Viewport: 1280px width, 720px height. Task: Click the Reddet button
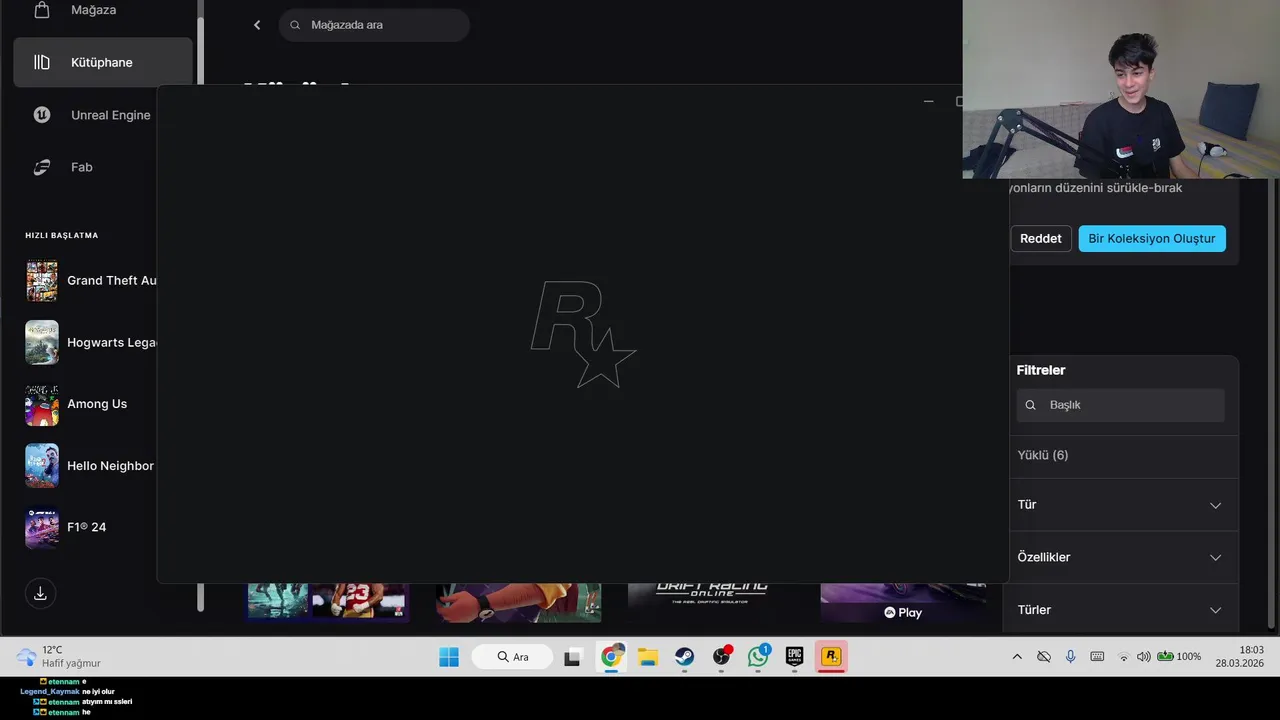[1041, 238]
